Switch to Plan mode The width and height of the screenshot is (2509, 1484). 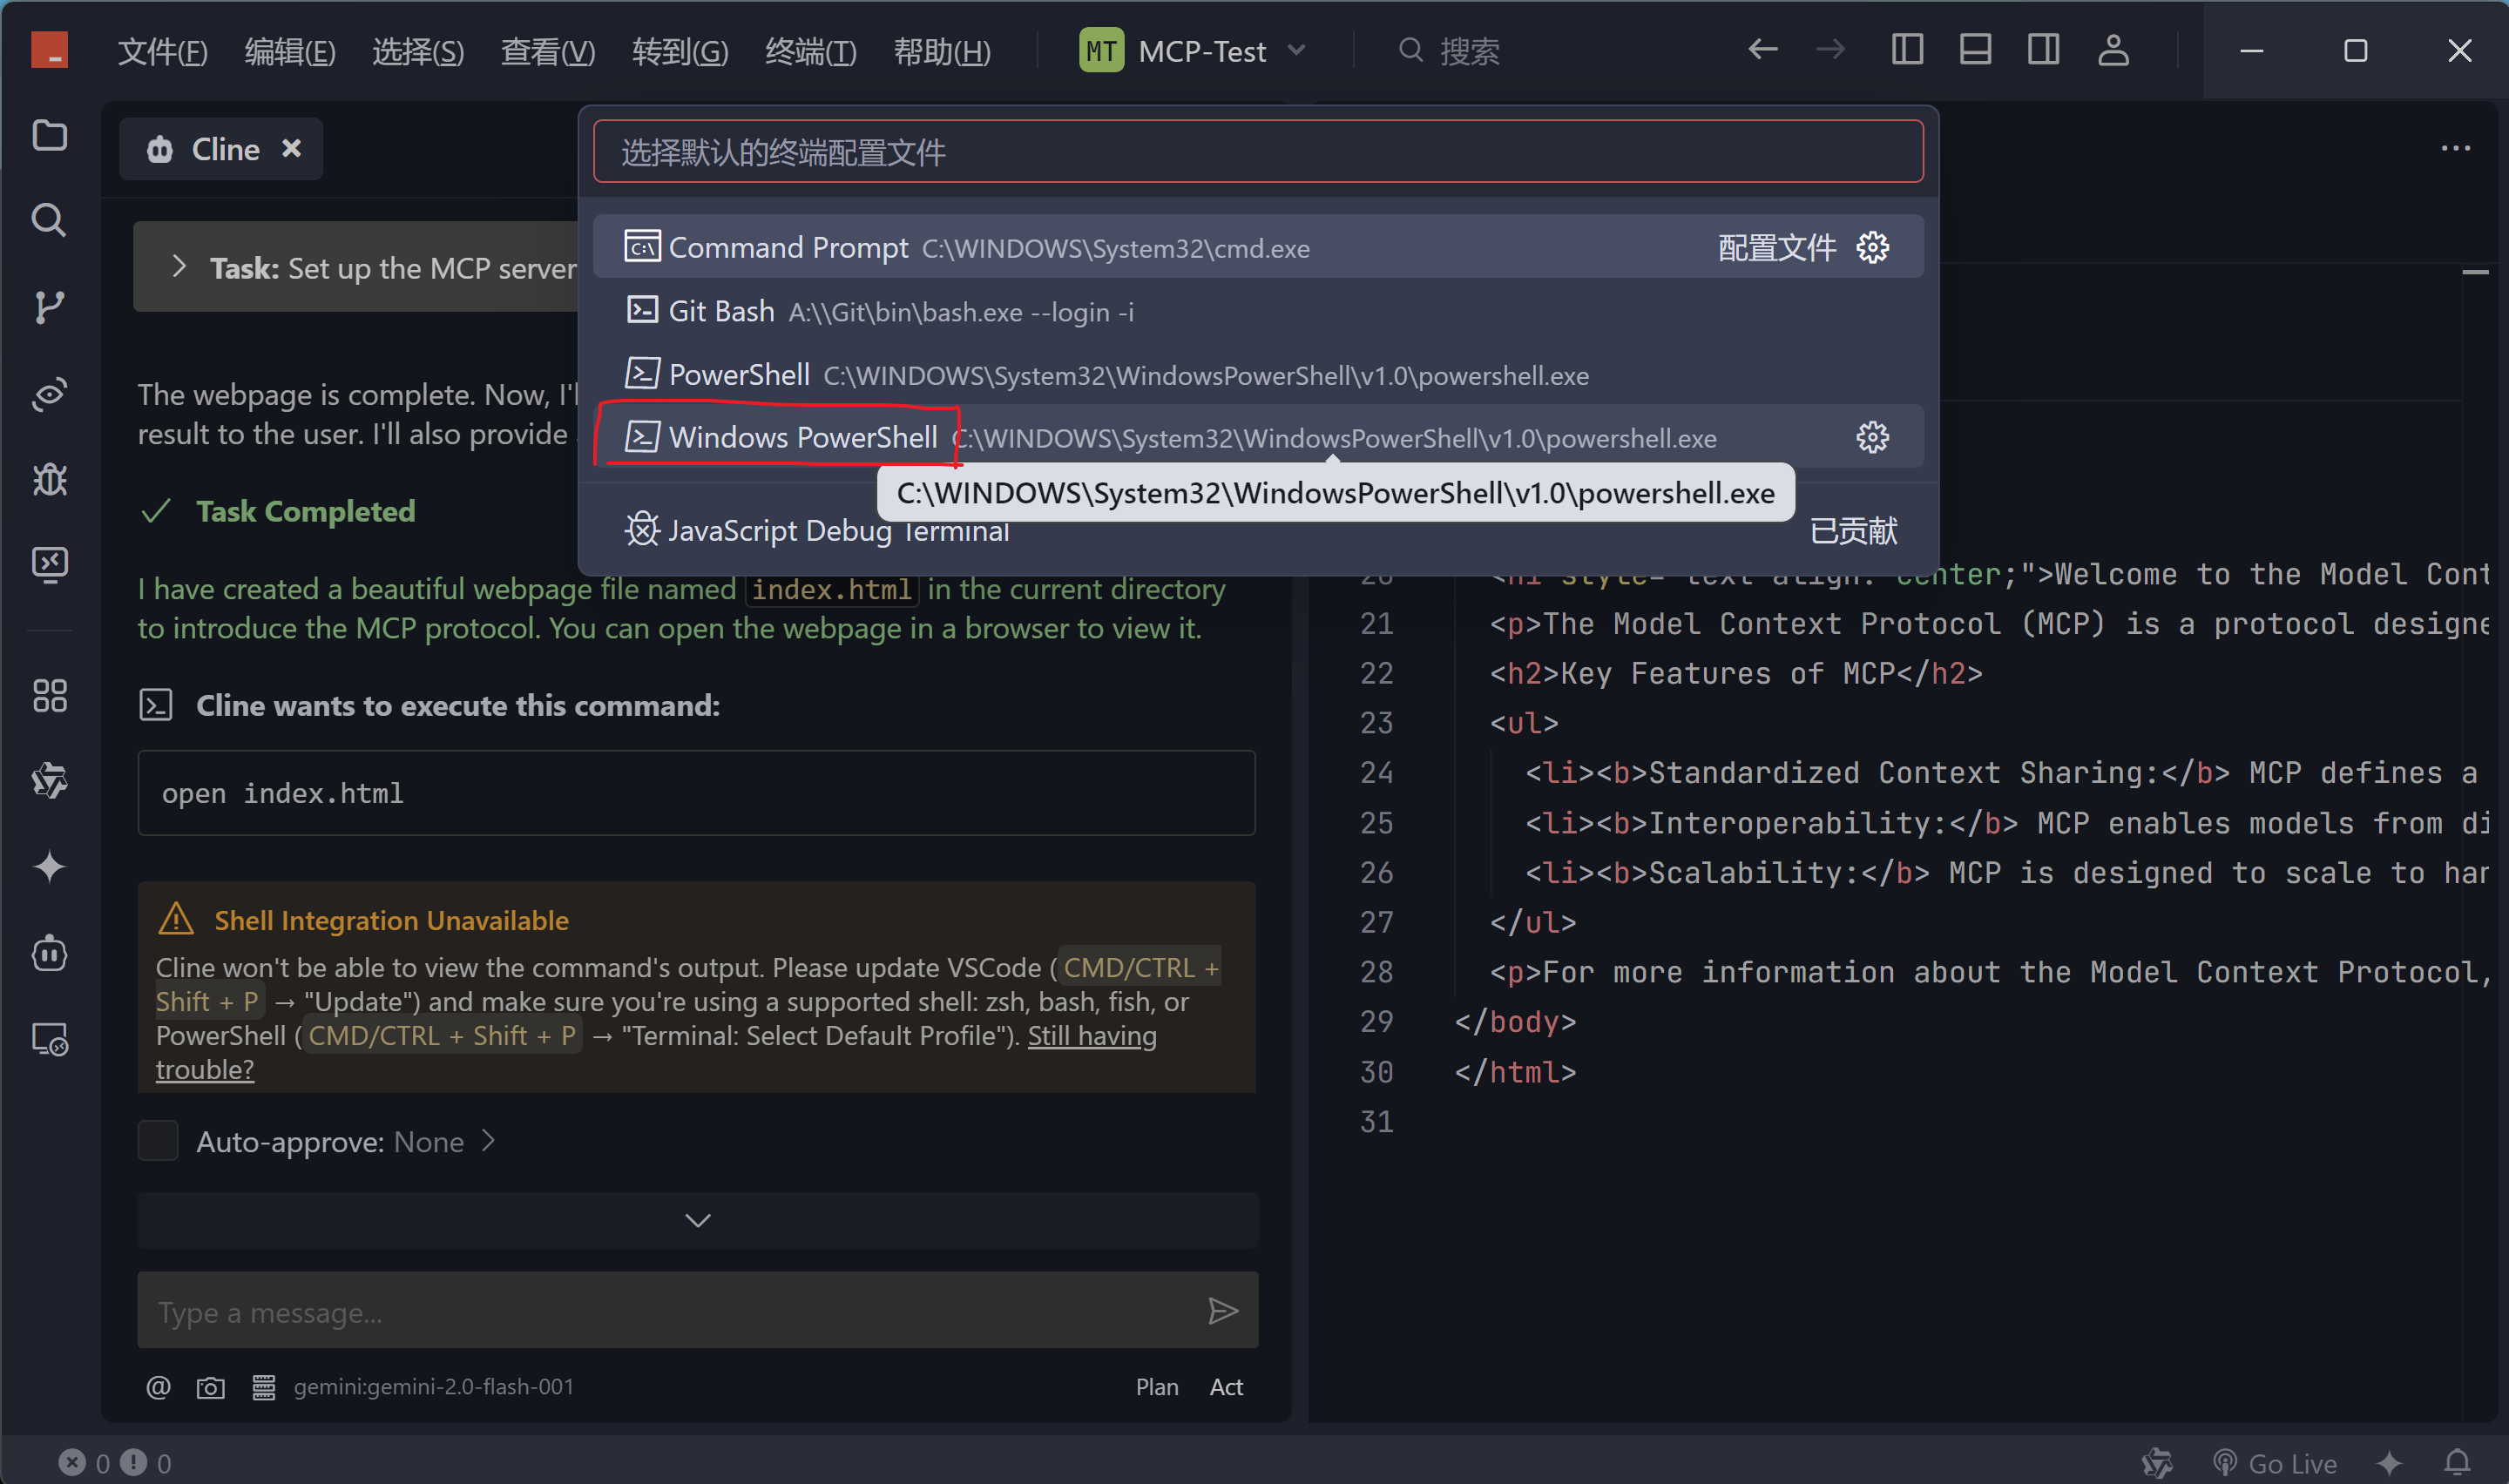[x=1156, y=1387]
